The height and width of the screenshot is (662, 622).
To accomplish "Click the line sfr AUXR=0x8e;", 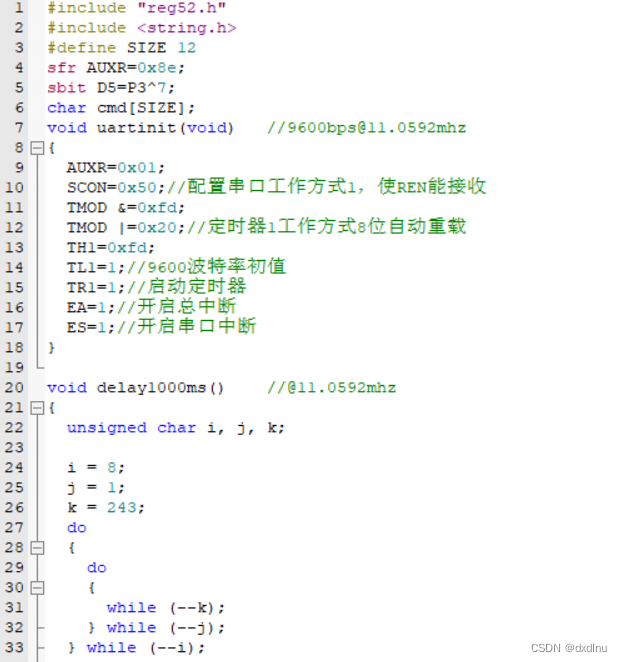I will point(116,68).
